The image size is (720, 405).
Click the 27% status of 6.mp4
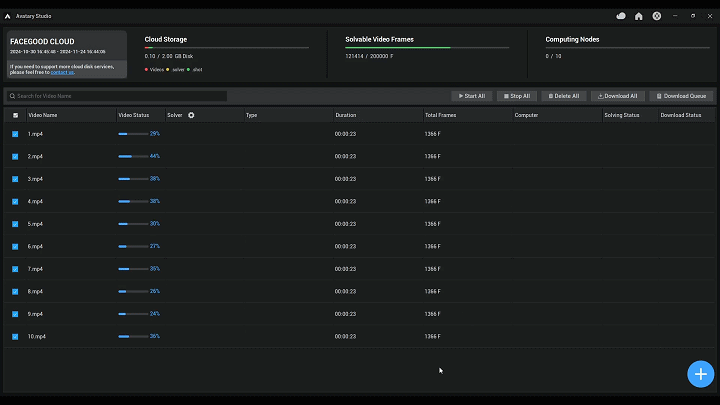point(155,246)
